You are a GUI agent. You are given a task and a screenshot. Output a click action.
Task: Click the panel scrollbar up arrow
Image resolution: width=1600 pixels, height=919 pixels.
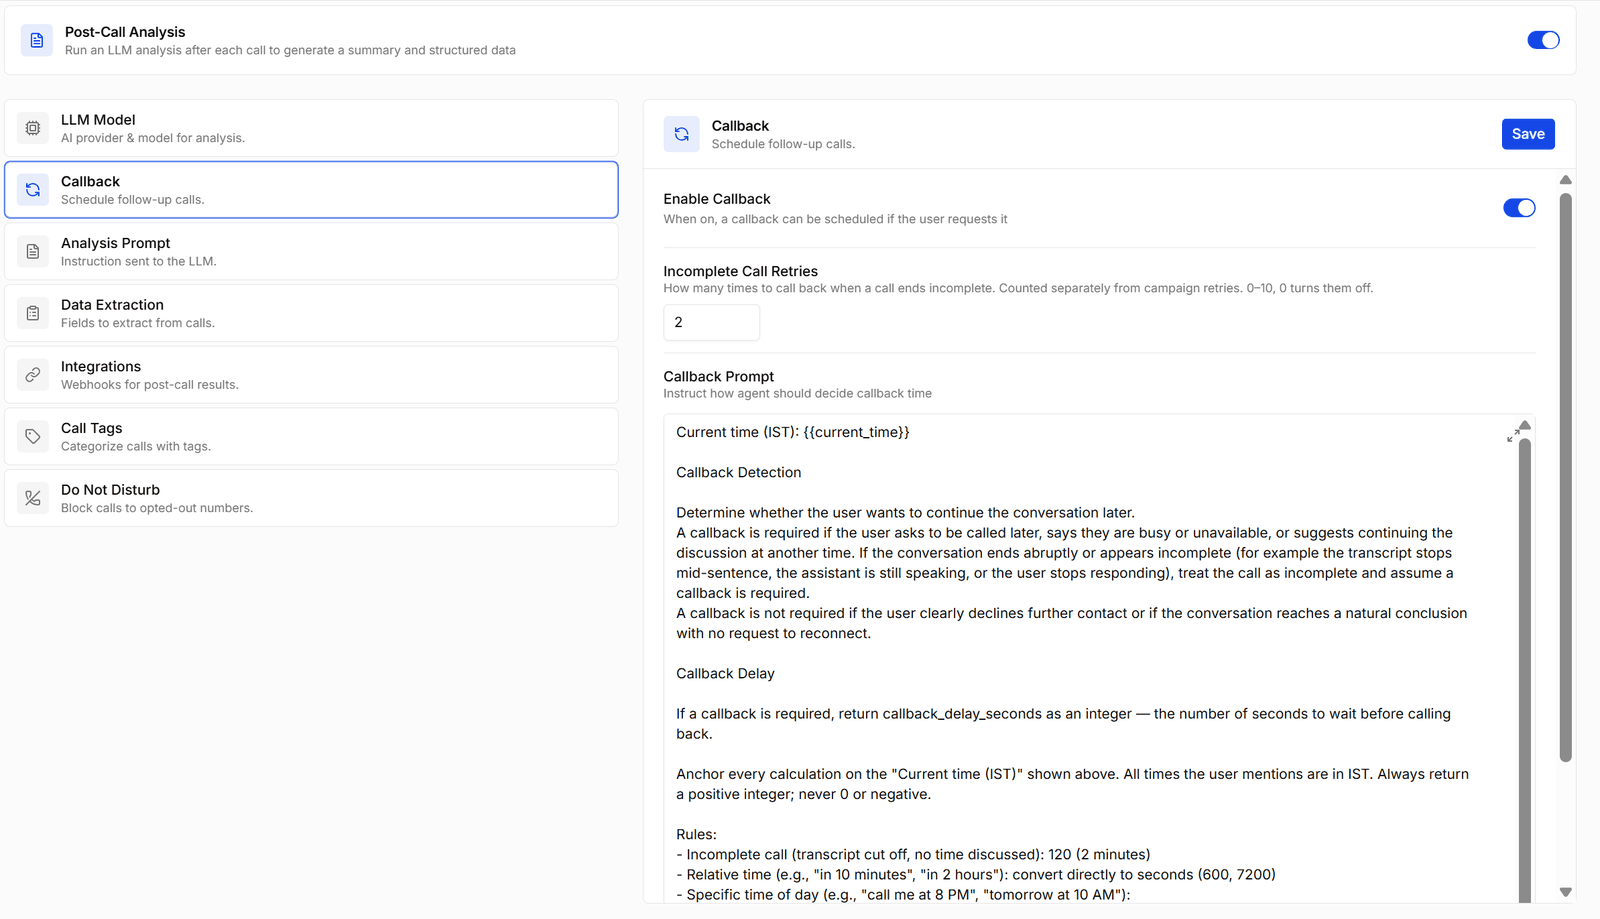tap(1566, 180)
